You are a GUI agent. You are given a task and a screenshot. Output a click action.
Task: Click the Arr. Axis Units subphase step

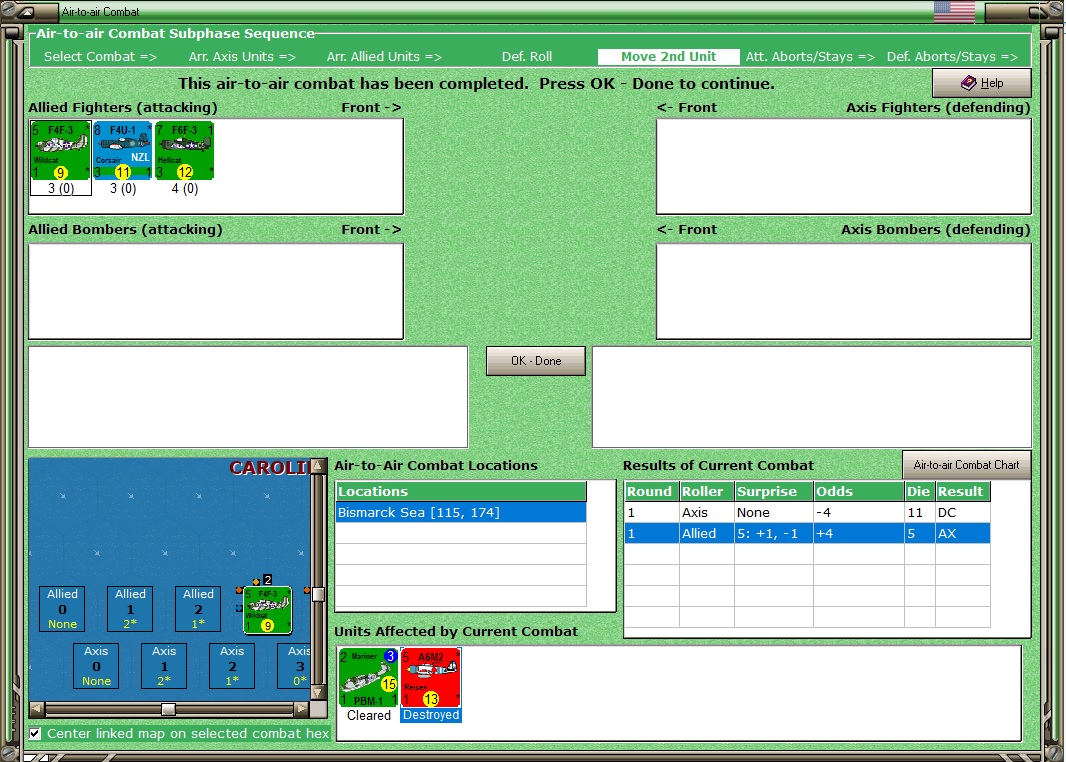242,56
